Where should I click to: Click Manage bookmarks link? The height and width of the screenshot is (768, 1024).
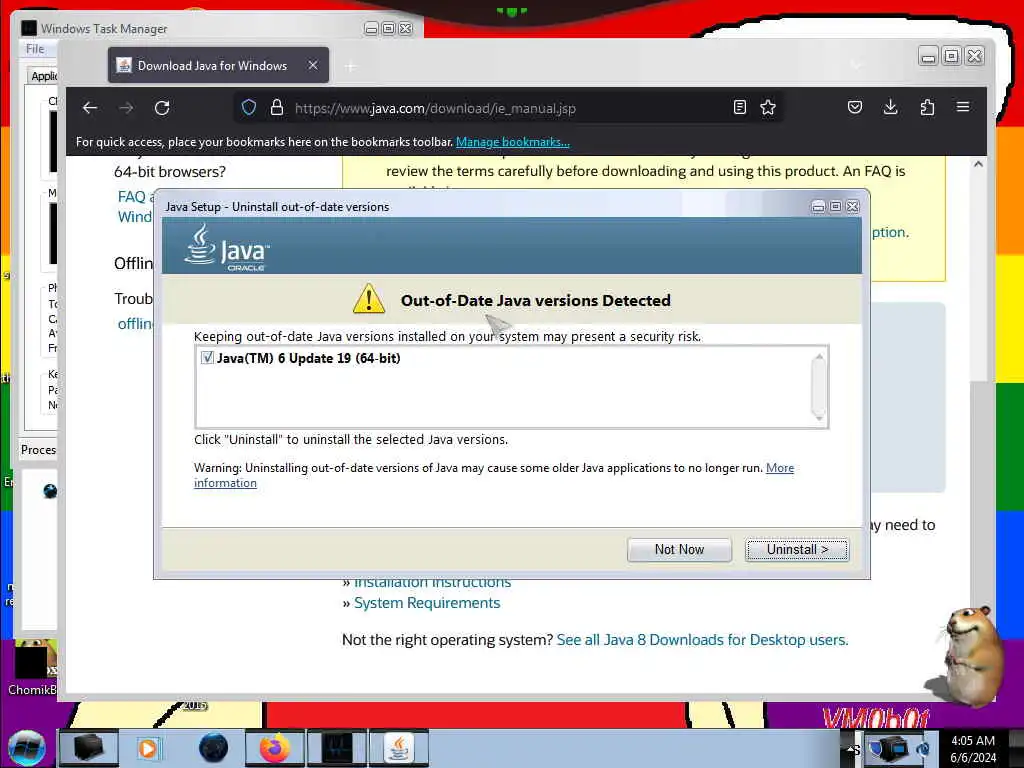[513, 142]
